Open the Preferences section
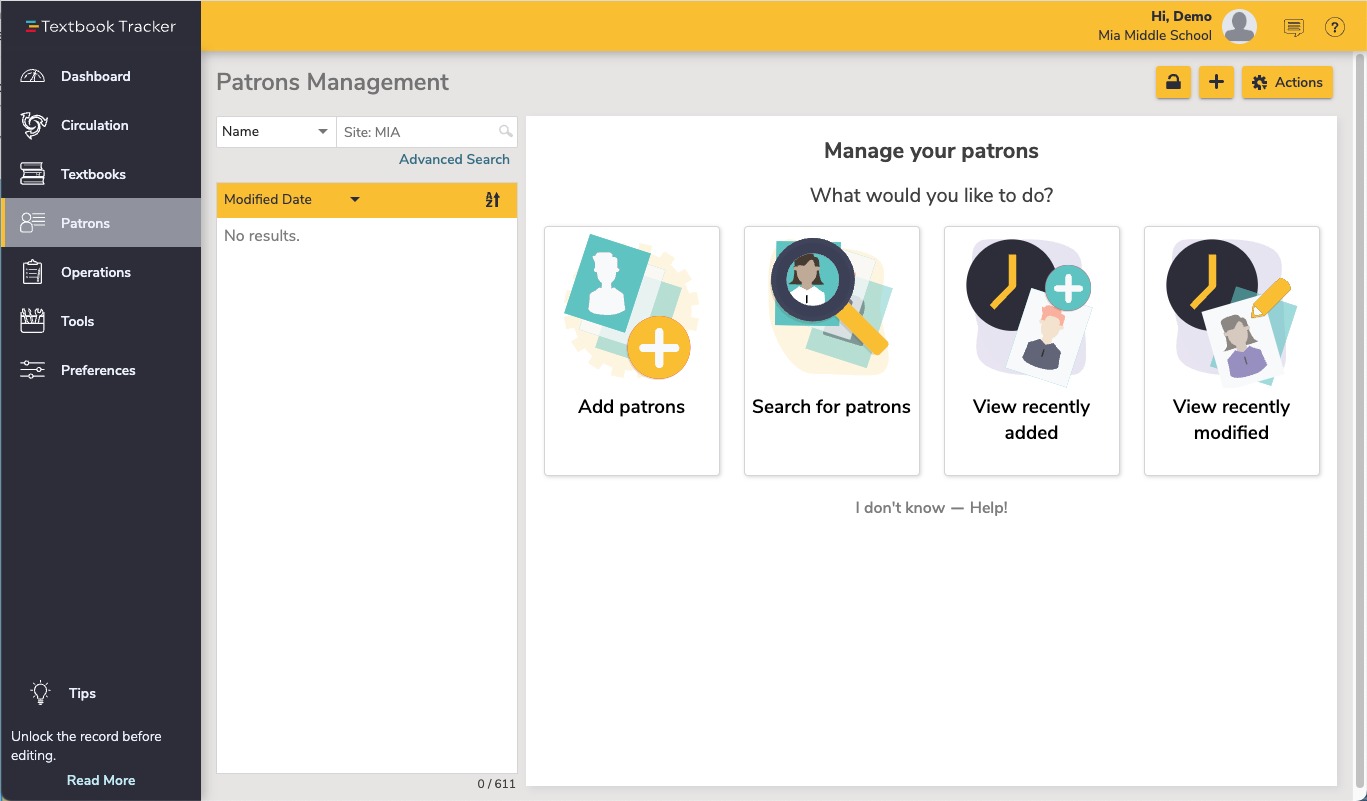This screenshot has height=801, width=1367. (97, 371)
